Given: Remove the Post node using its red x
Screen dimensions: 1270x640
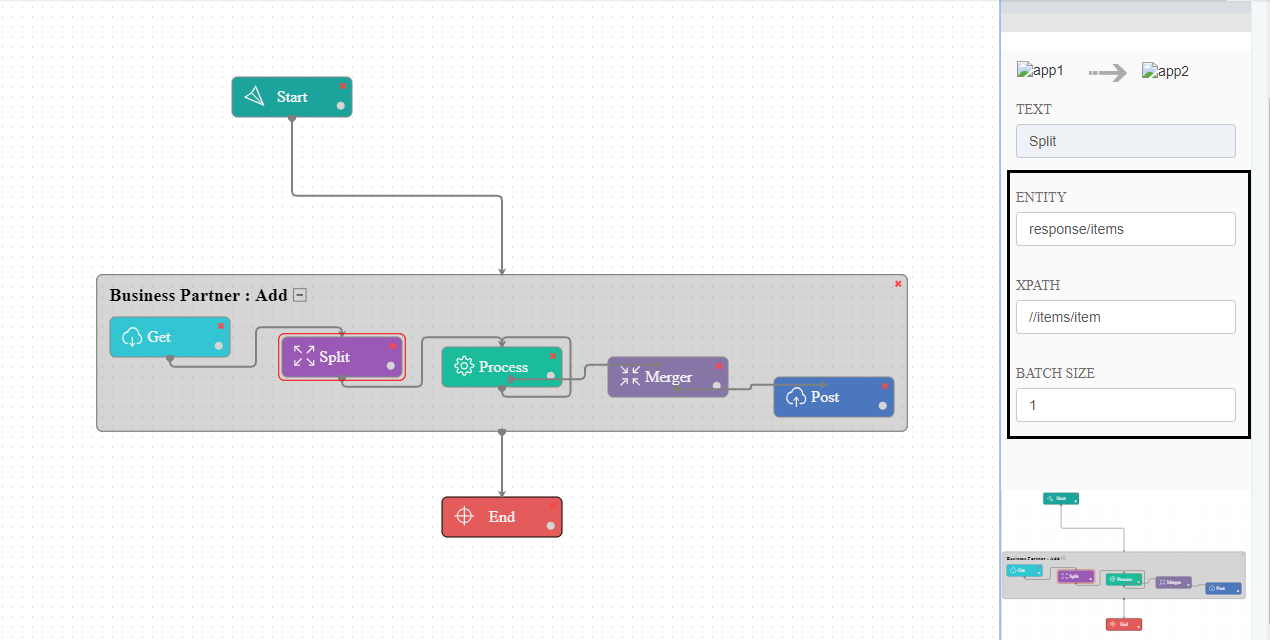Looking at the screenshot, I should [884, 386].
